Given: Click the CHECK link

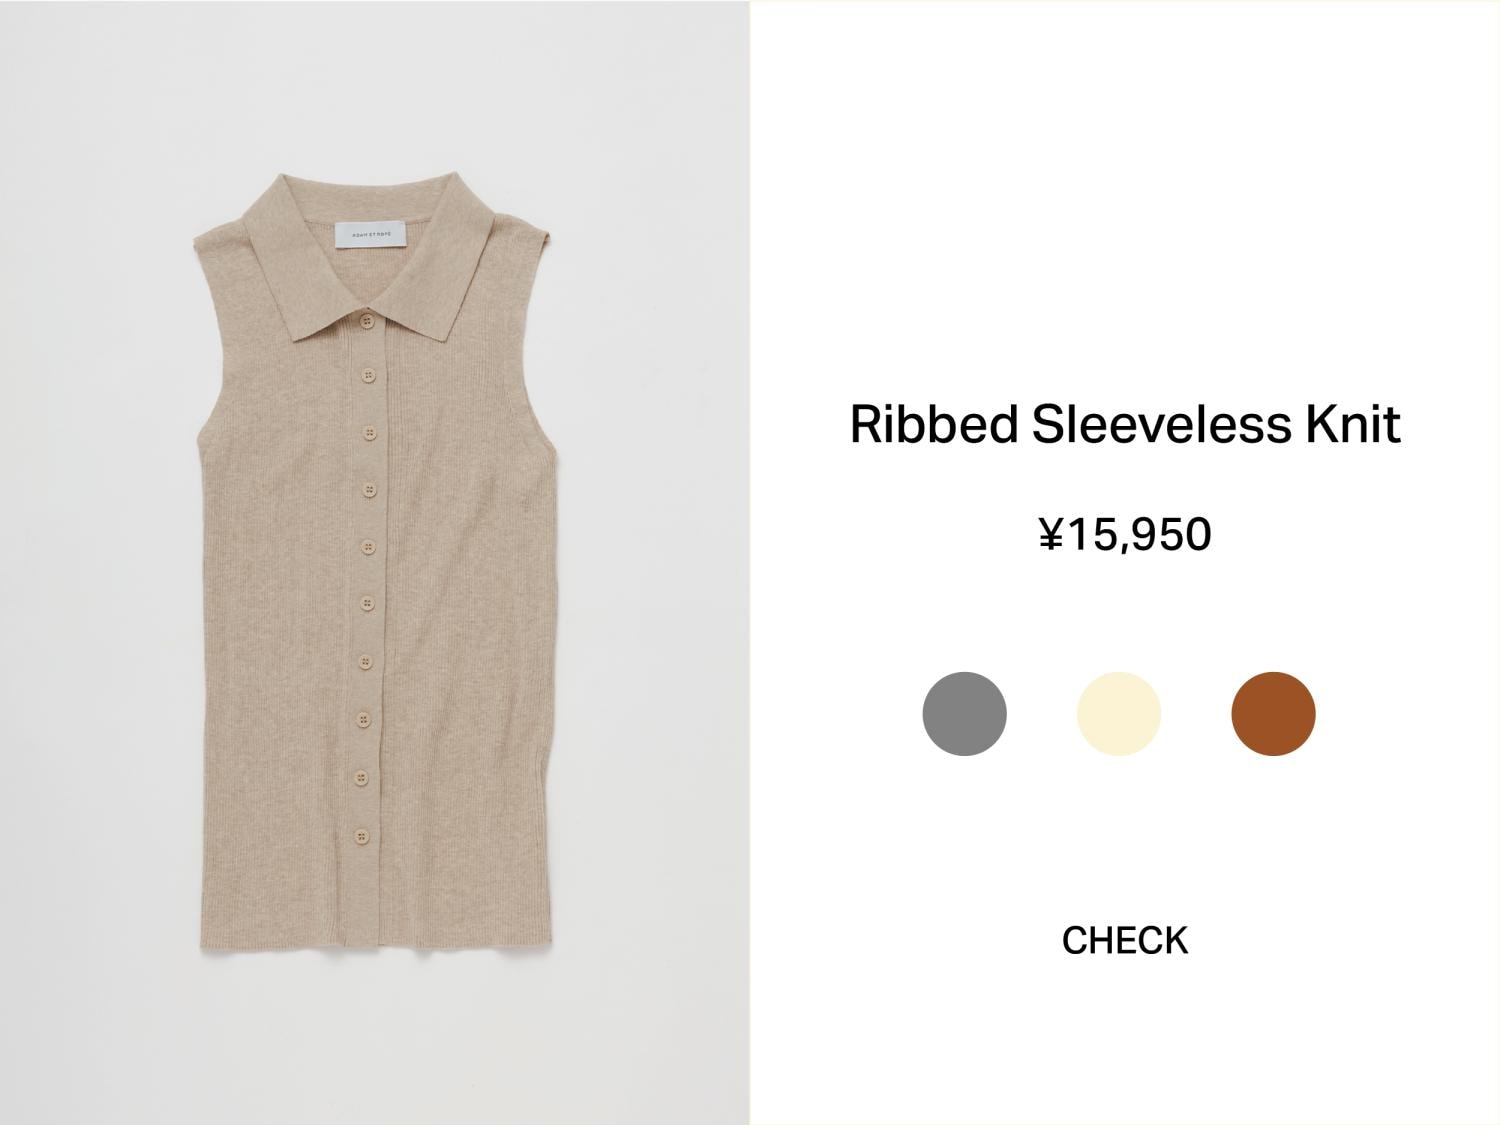Looking at the screenshot, I should point(1125,941).
